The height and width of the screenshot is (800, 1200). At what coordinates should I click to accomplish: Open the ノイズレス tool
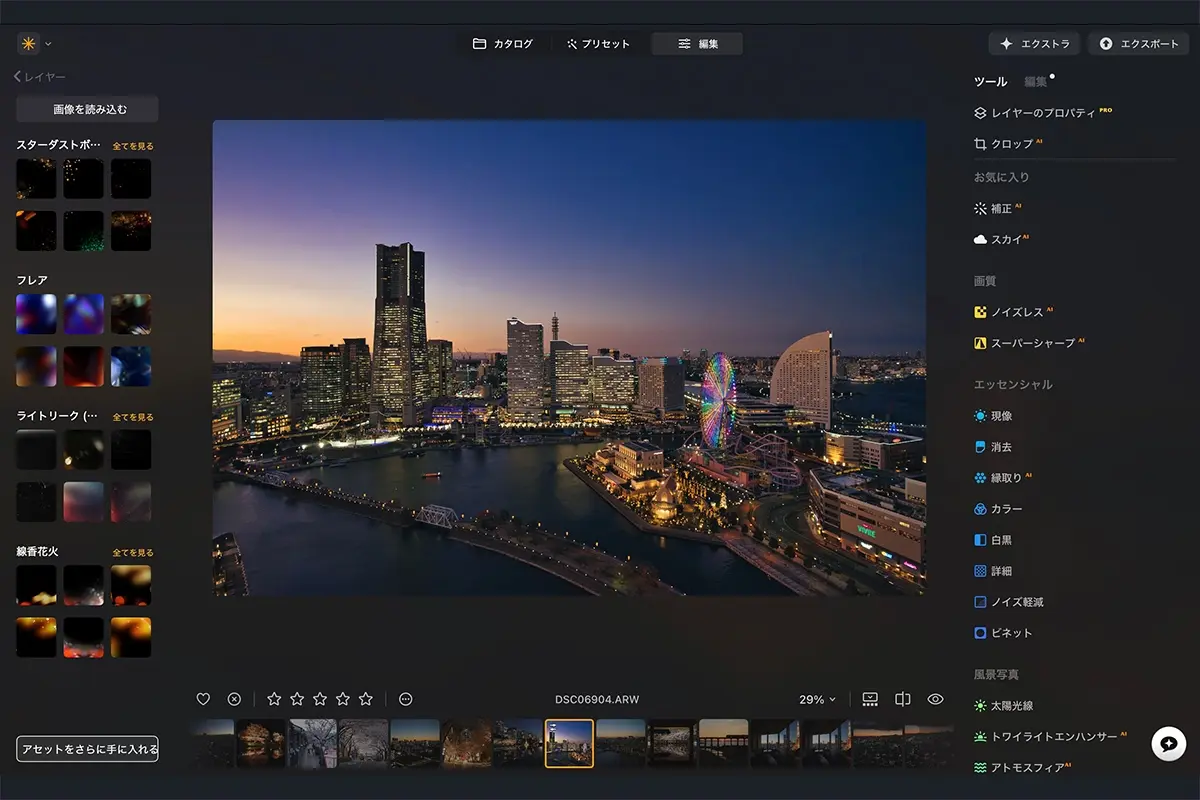(1013, 312)
